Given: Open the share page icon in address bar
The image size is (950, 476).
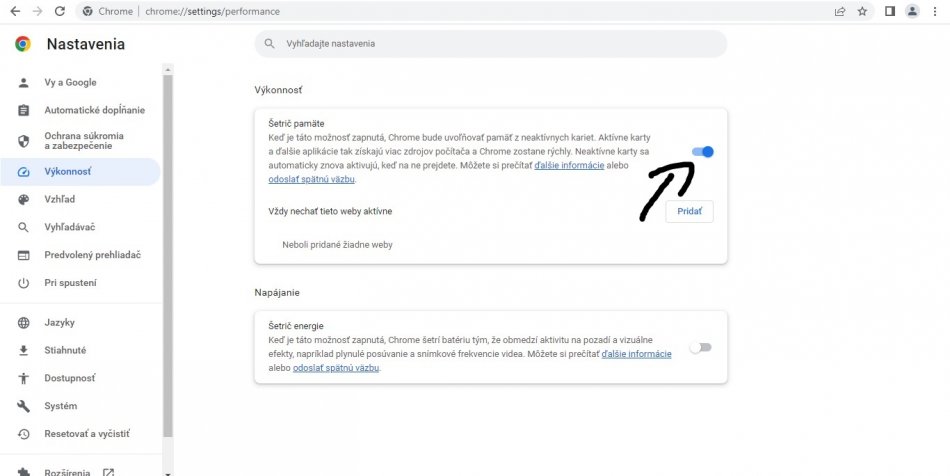Looking at the screenshot, I should (839, 11).
